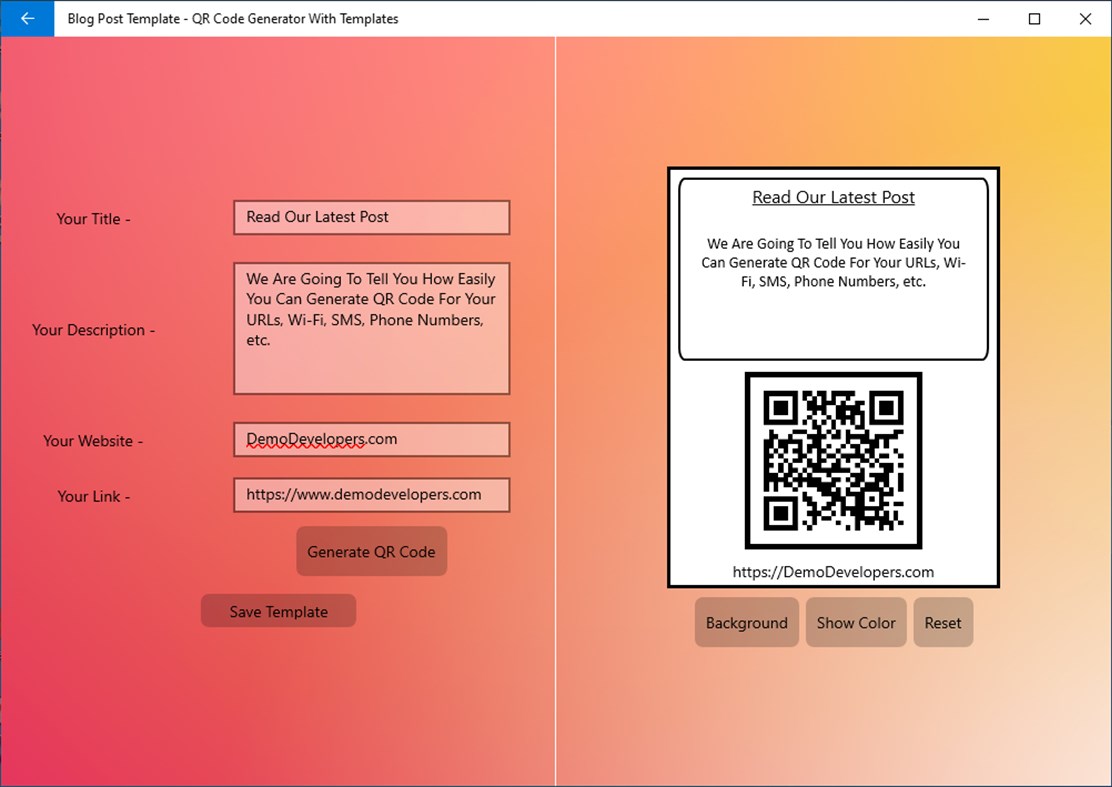1112x787 pixels.
Task: Click the Your Link input field
Action: [372, 495]
